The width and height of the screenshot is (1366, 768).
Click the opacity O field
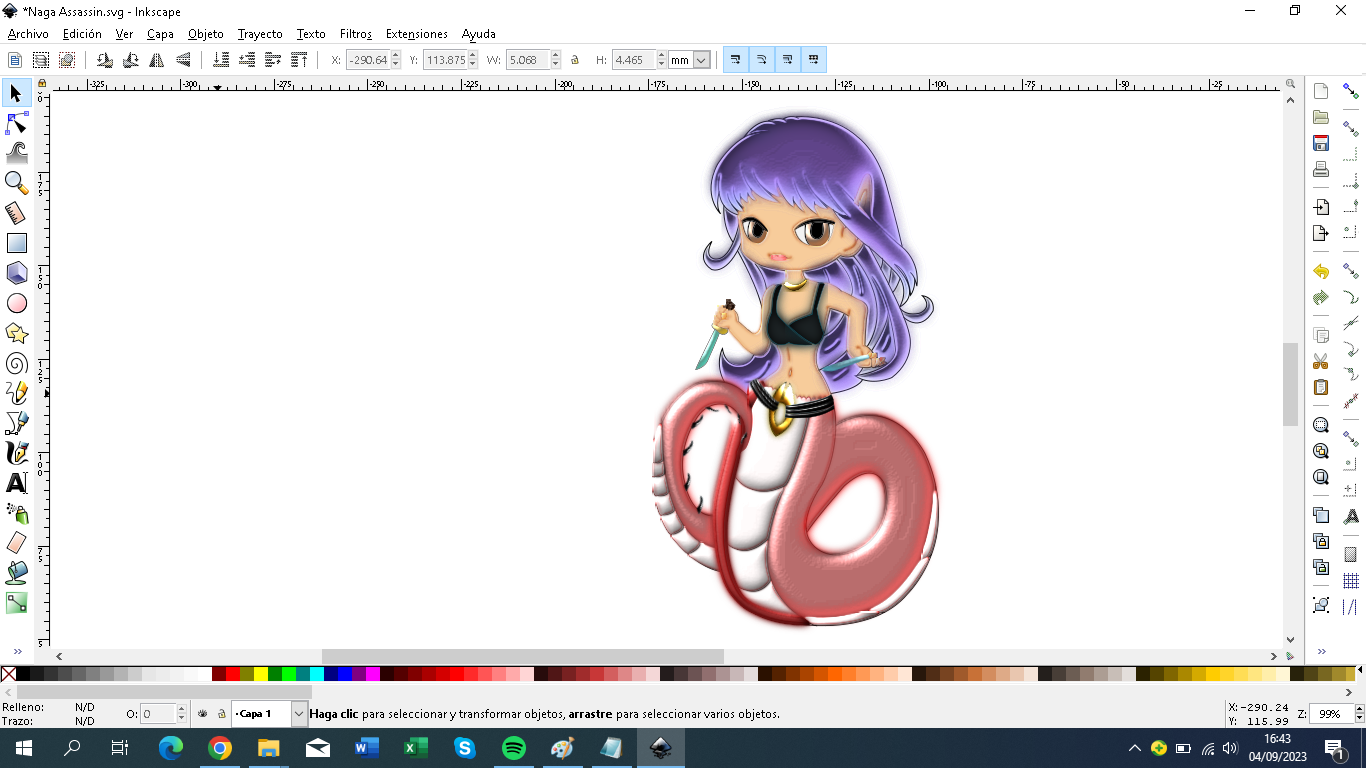158,714
